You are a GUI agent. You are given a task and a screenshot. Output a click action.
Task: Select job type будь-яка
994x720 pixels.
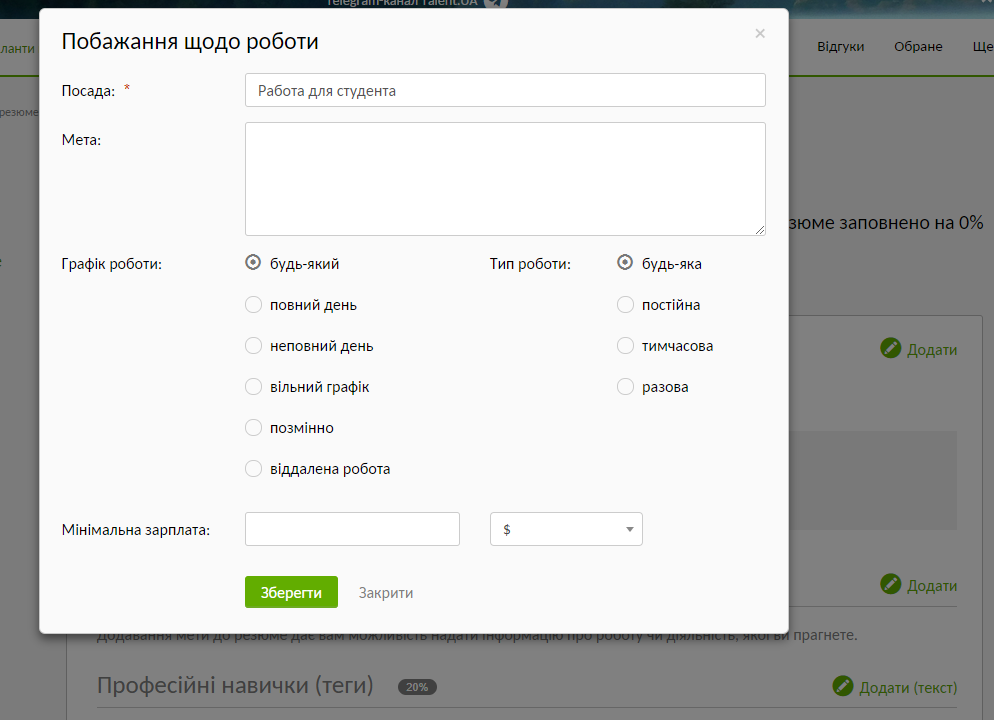tap(625, 263)
